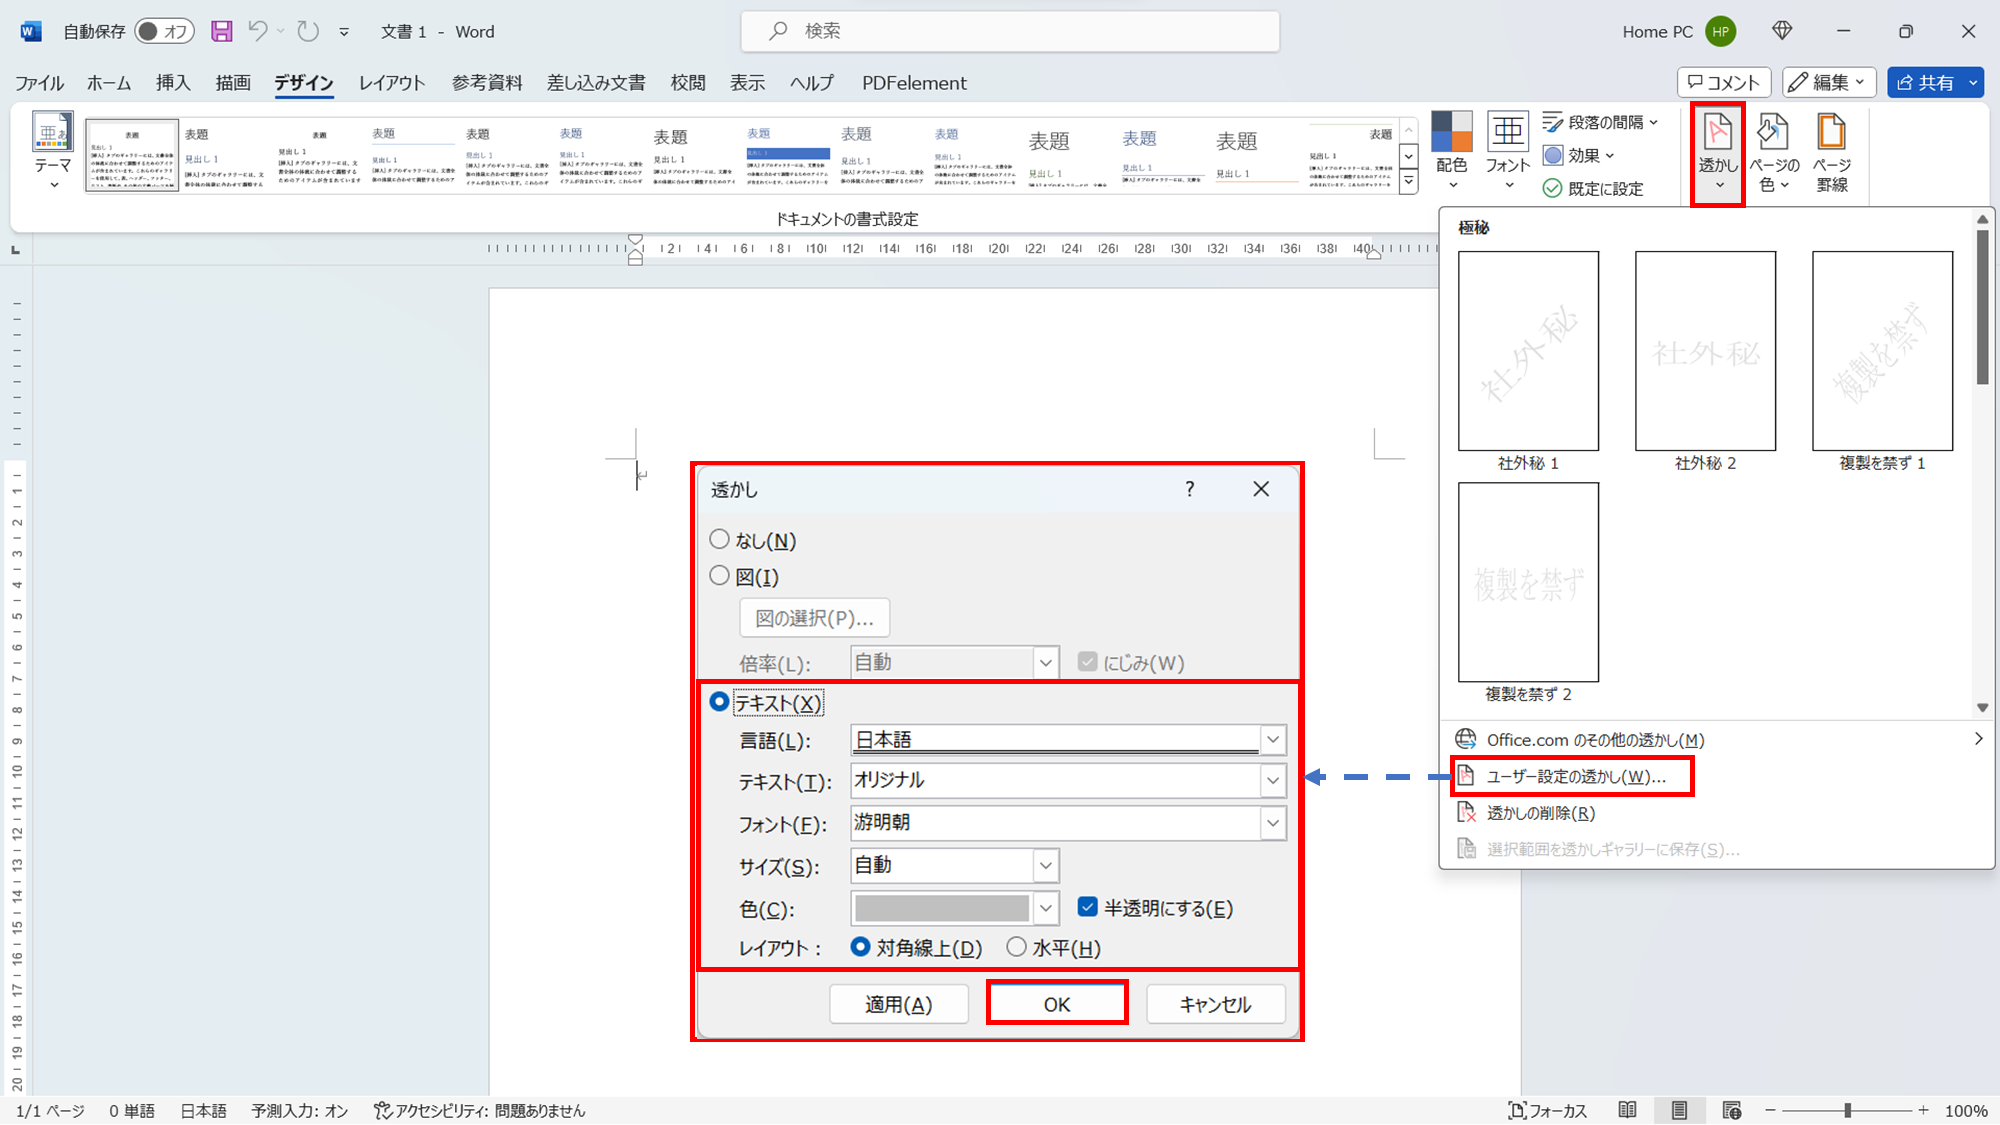The height and width of the screenshot is (1125, 2000).
Task: Click フォーカス mode in status bar
Action: 1548,1110
